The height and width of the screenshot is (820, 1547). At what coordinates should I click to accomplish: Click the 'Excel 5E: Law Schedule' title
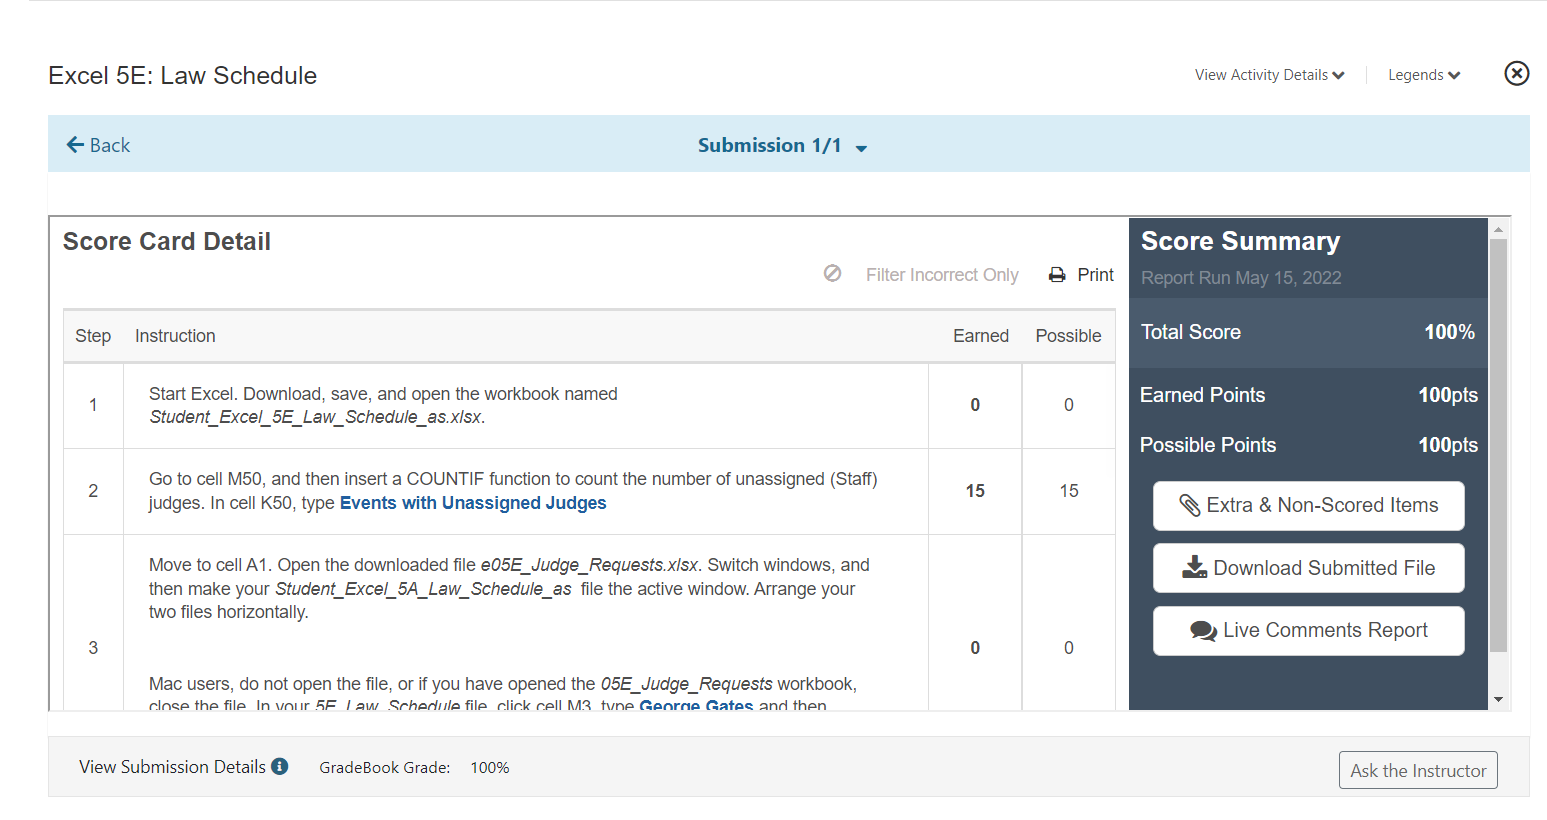(x=183, y=75)
